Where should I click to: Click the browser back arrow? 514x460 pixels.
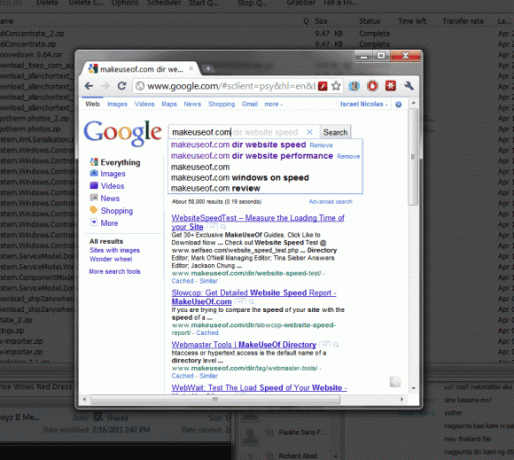(89, 86)
